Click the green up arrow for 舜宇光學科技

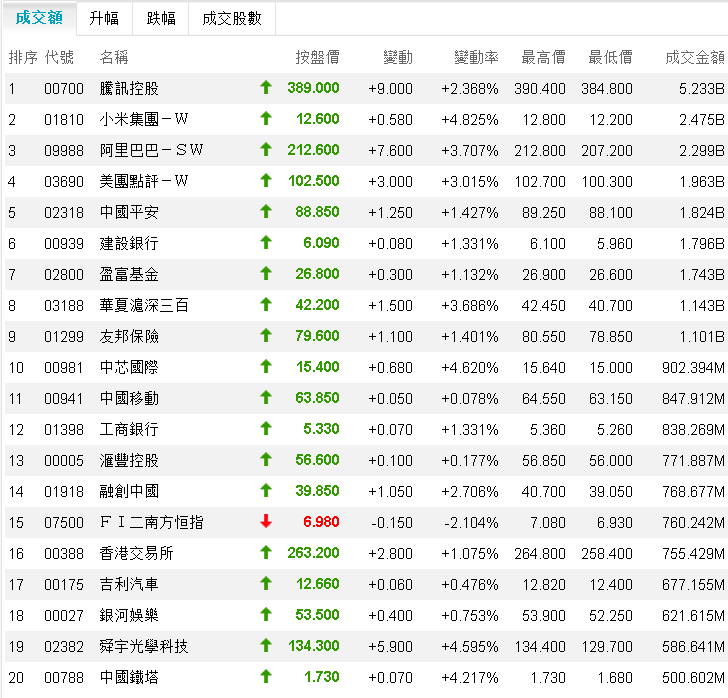click(266, 646)
